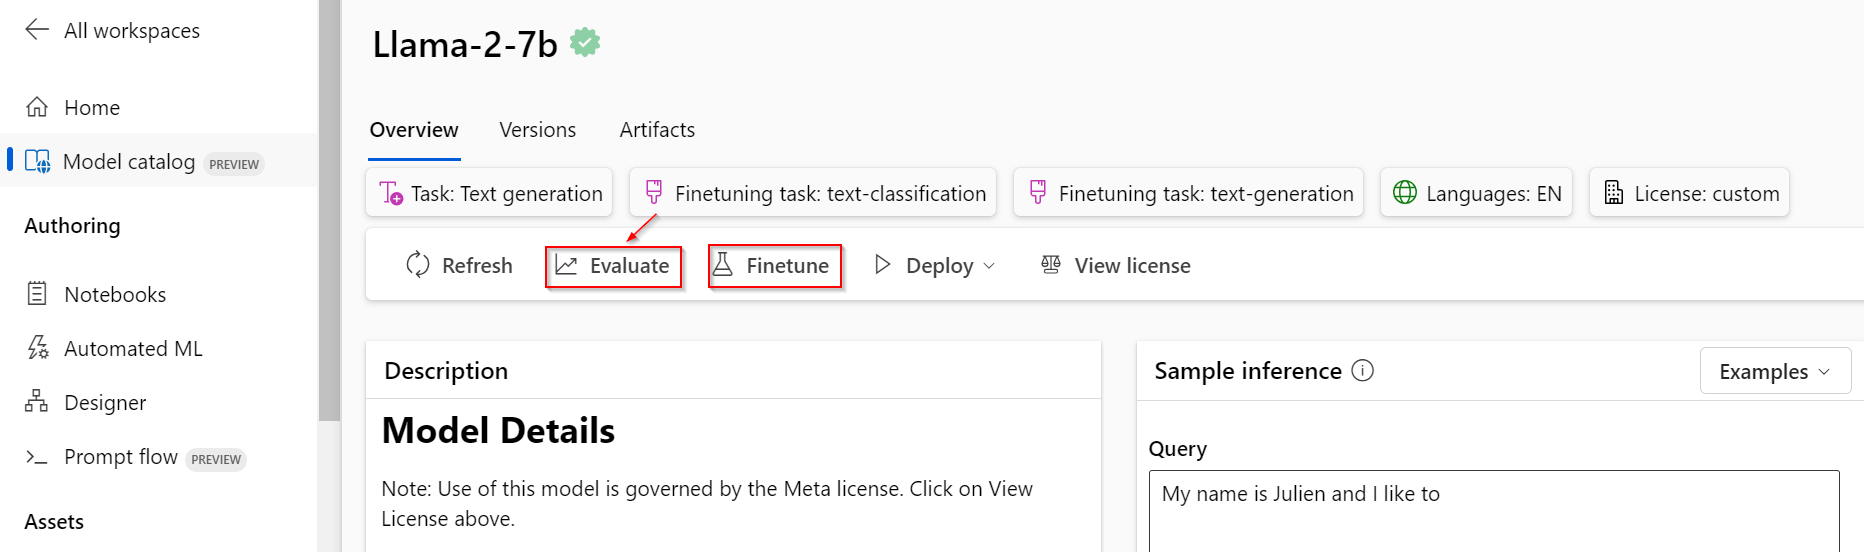Click Finetuning task: text-classification tag
Viewport: 1864px width, 552px height.
(812, 192)
